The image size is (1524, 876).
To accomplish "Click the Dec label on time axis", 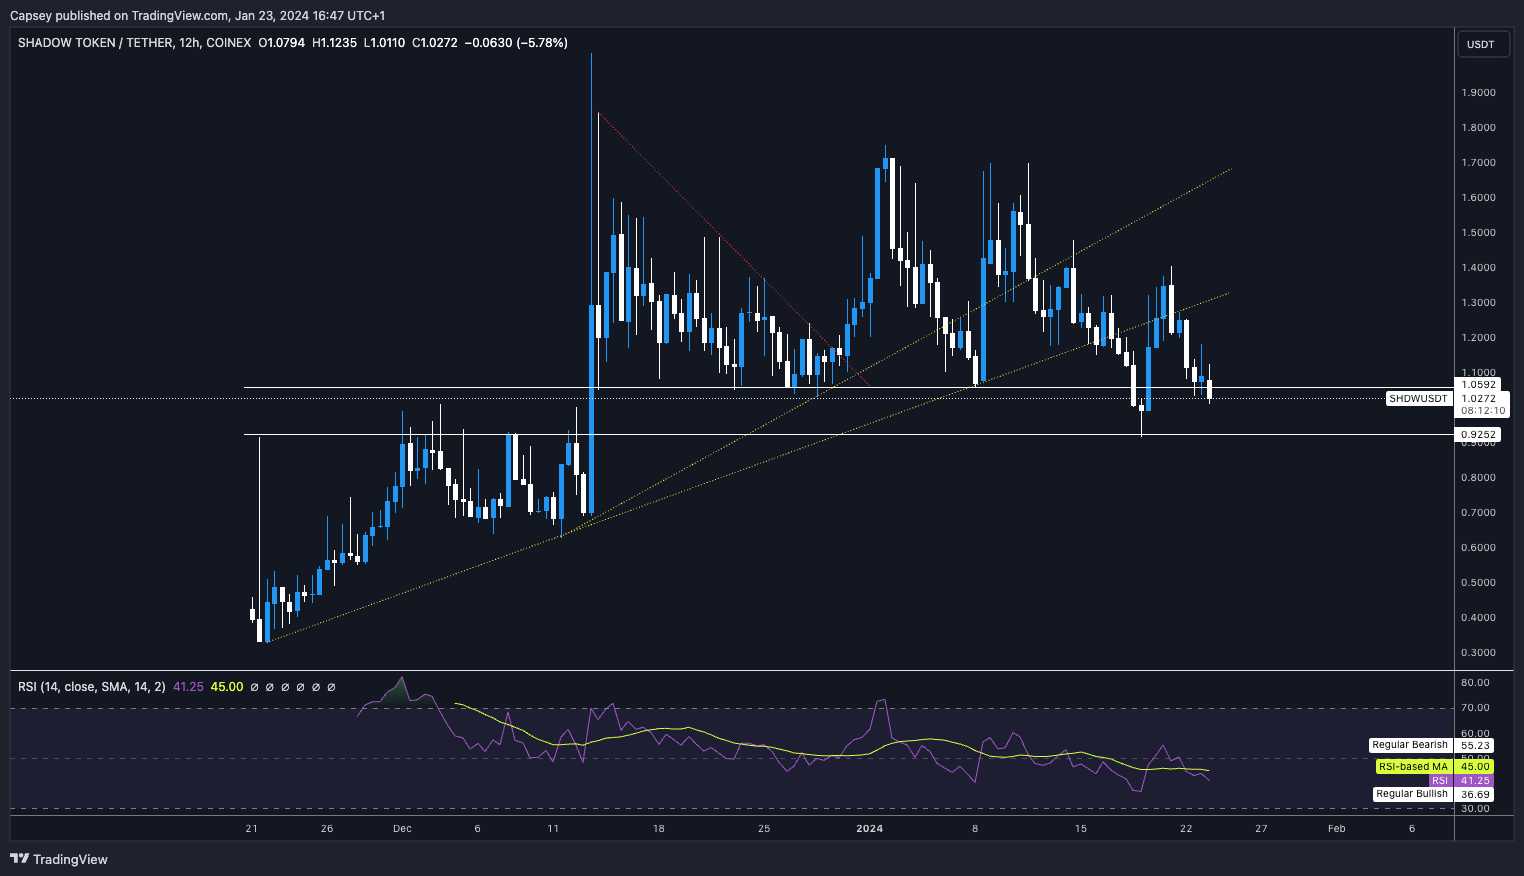I will click(x=402, y=828).
